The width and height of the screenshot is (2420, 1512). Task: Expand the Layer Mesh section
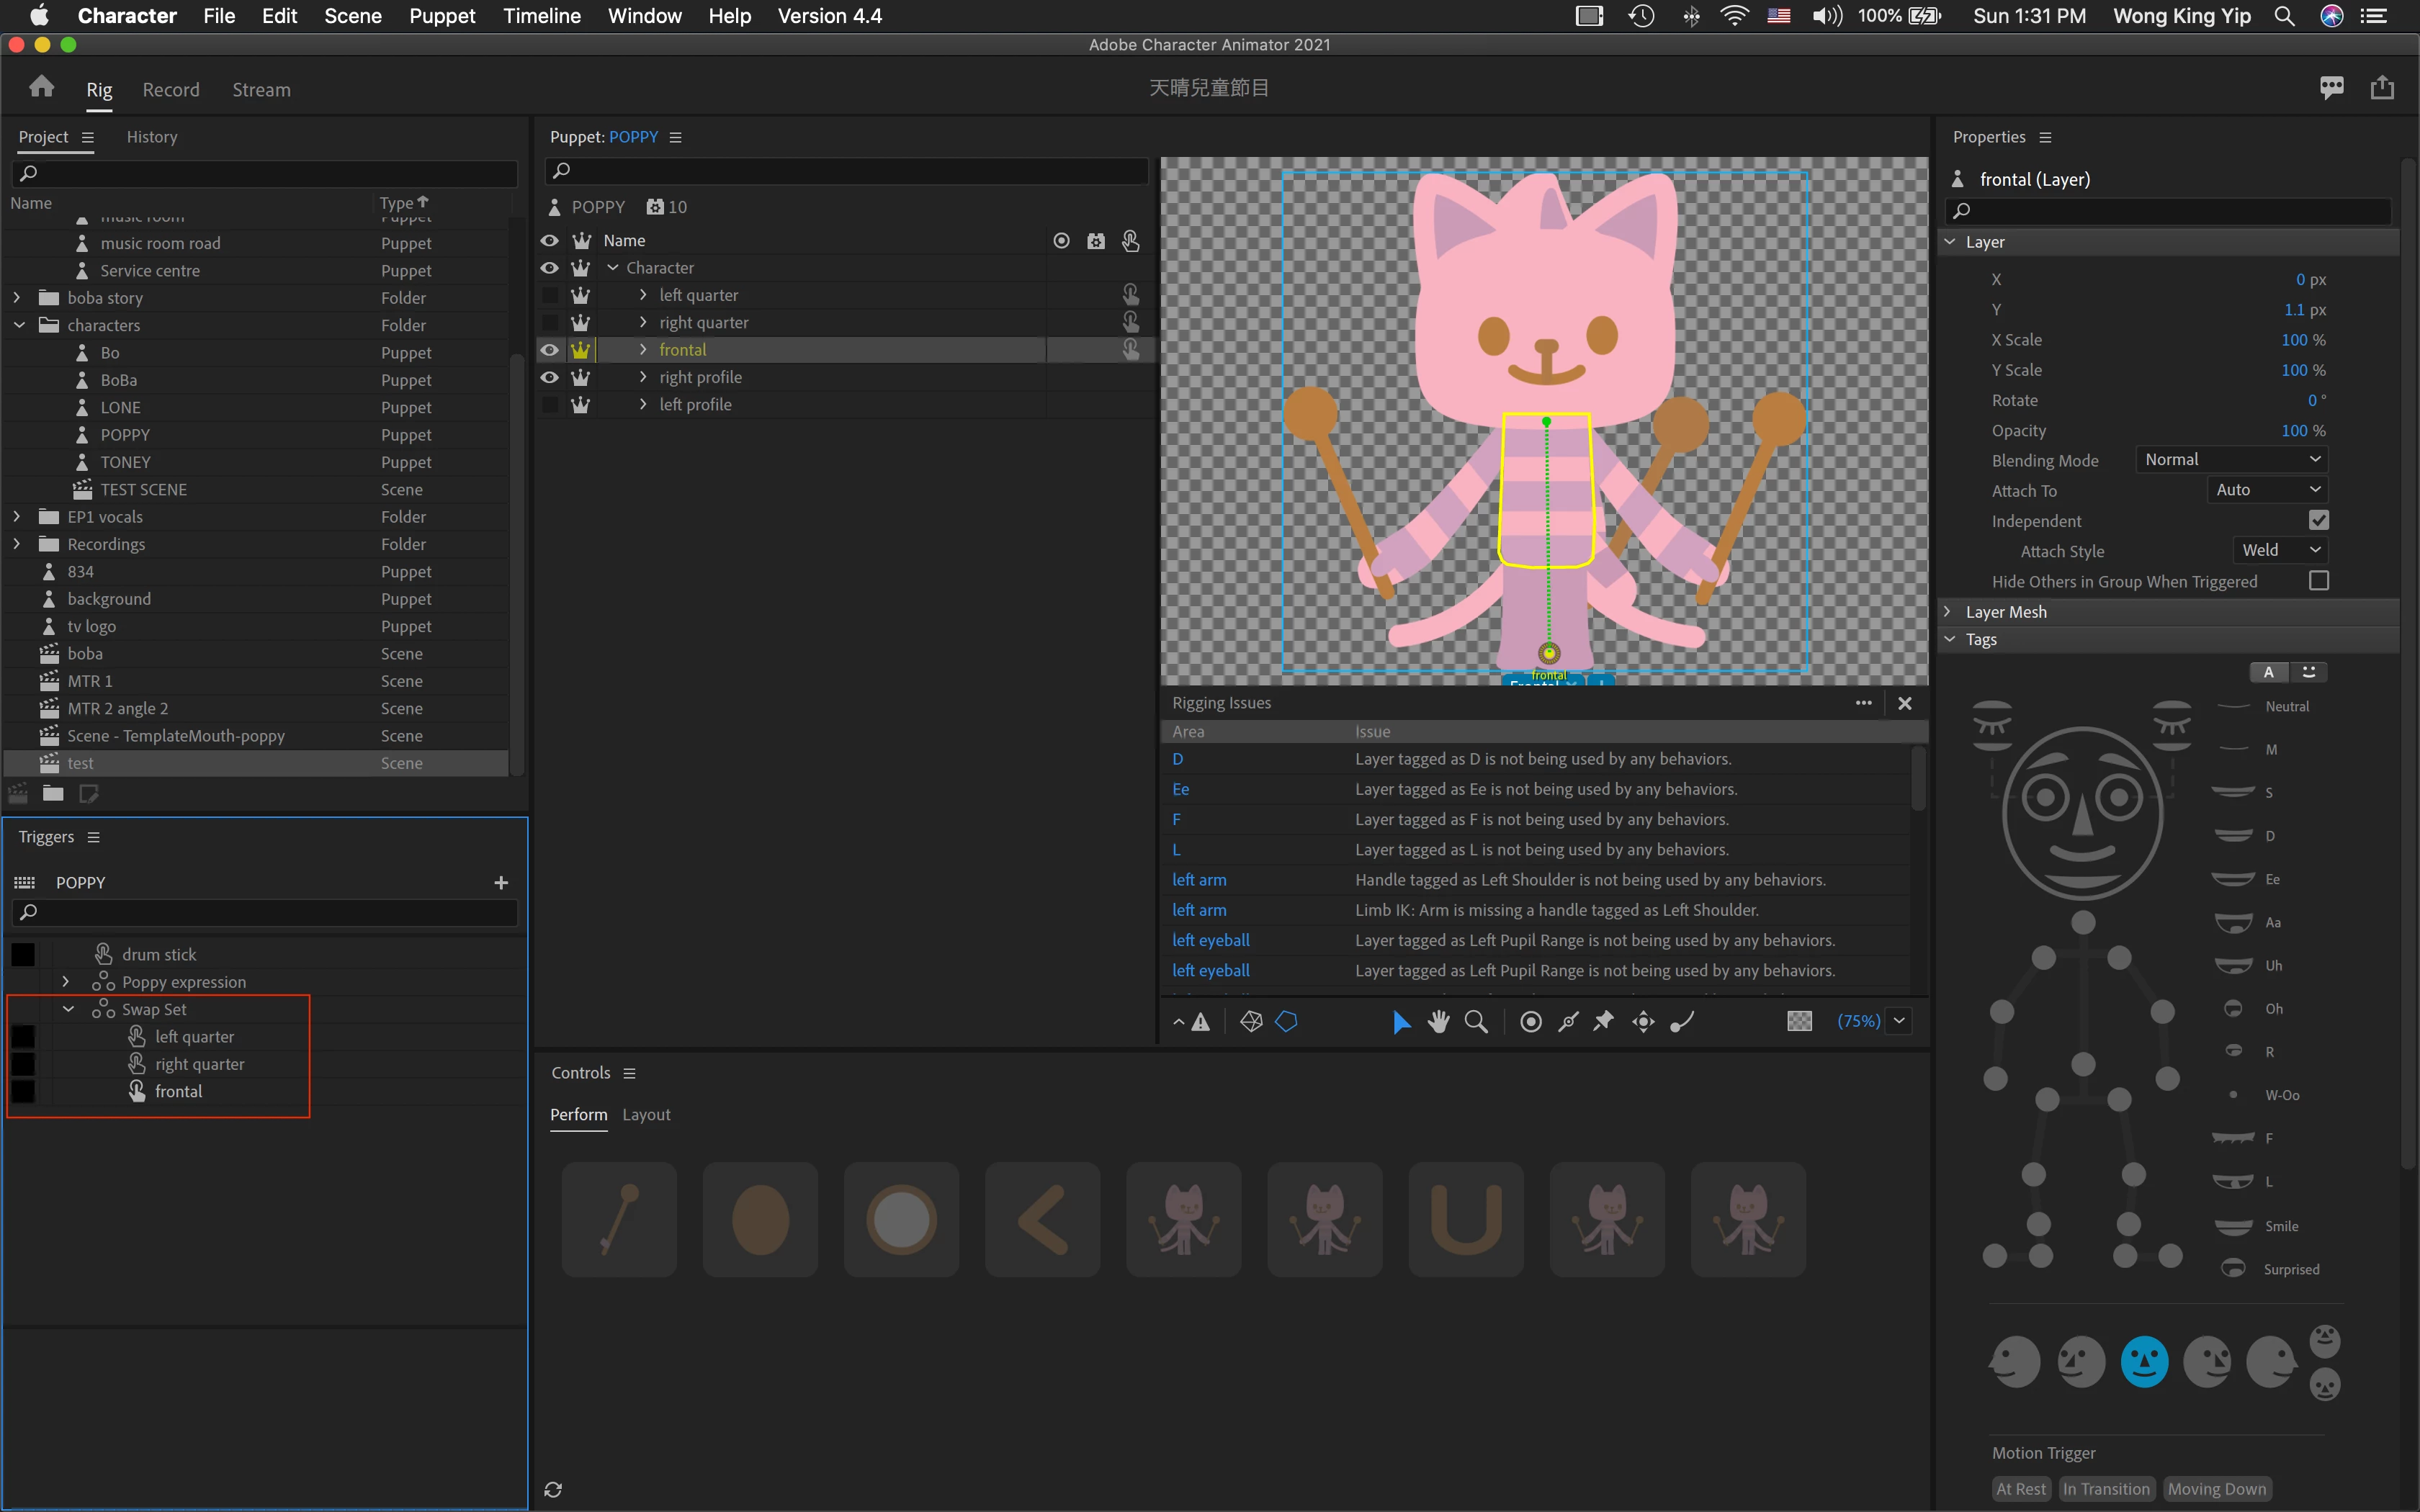1948,611
